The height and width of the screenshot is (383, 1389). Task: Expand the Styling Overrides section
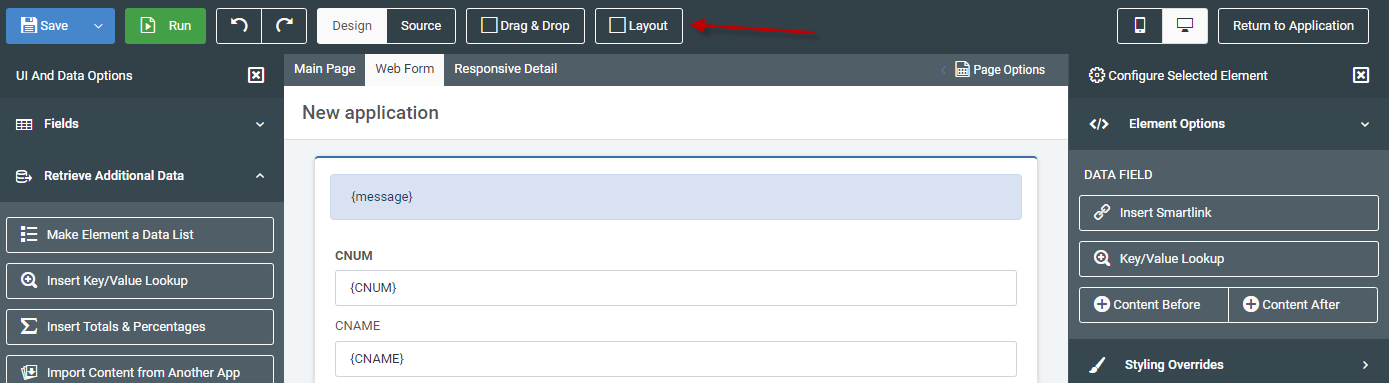pyautogui.click(x=1229, y=365)
